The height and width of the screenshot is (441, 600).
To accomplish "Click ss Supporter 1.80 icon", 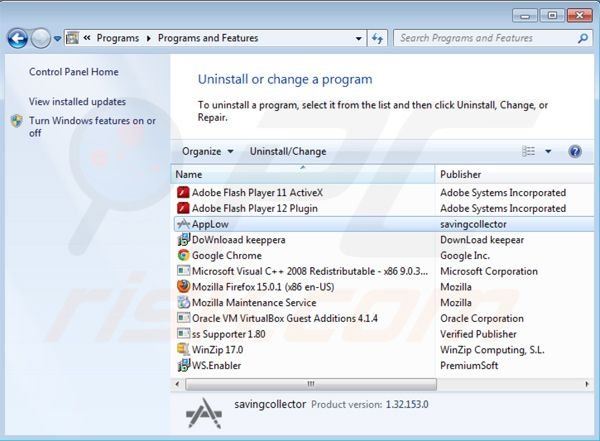I will 183,333.
